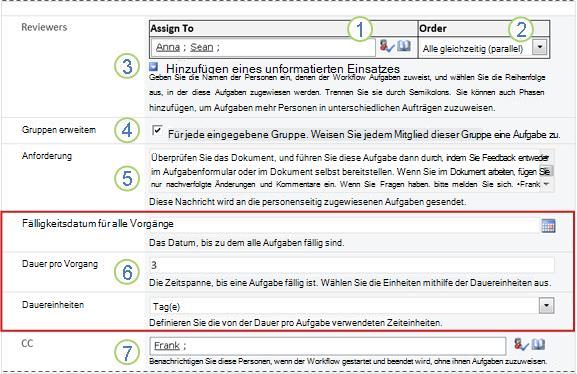Click the check names icon beside Assign To

[386, 46]
